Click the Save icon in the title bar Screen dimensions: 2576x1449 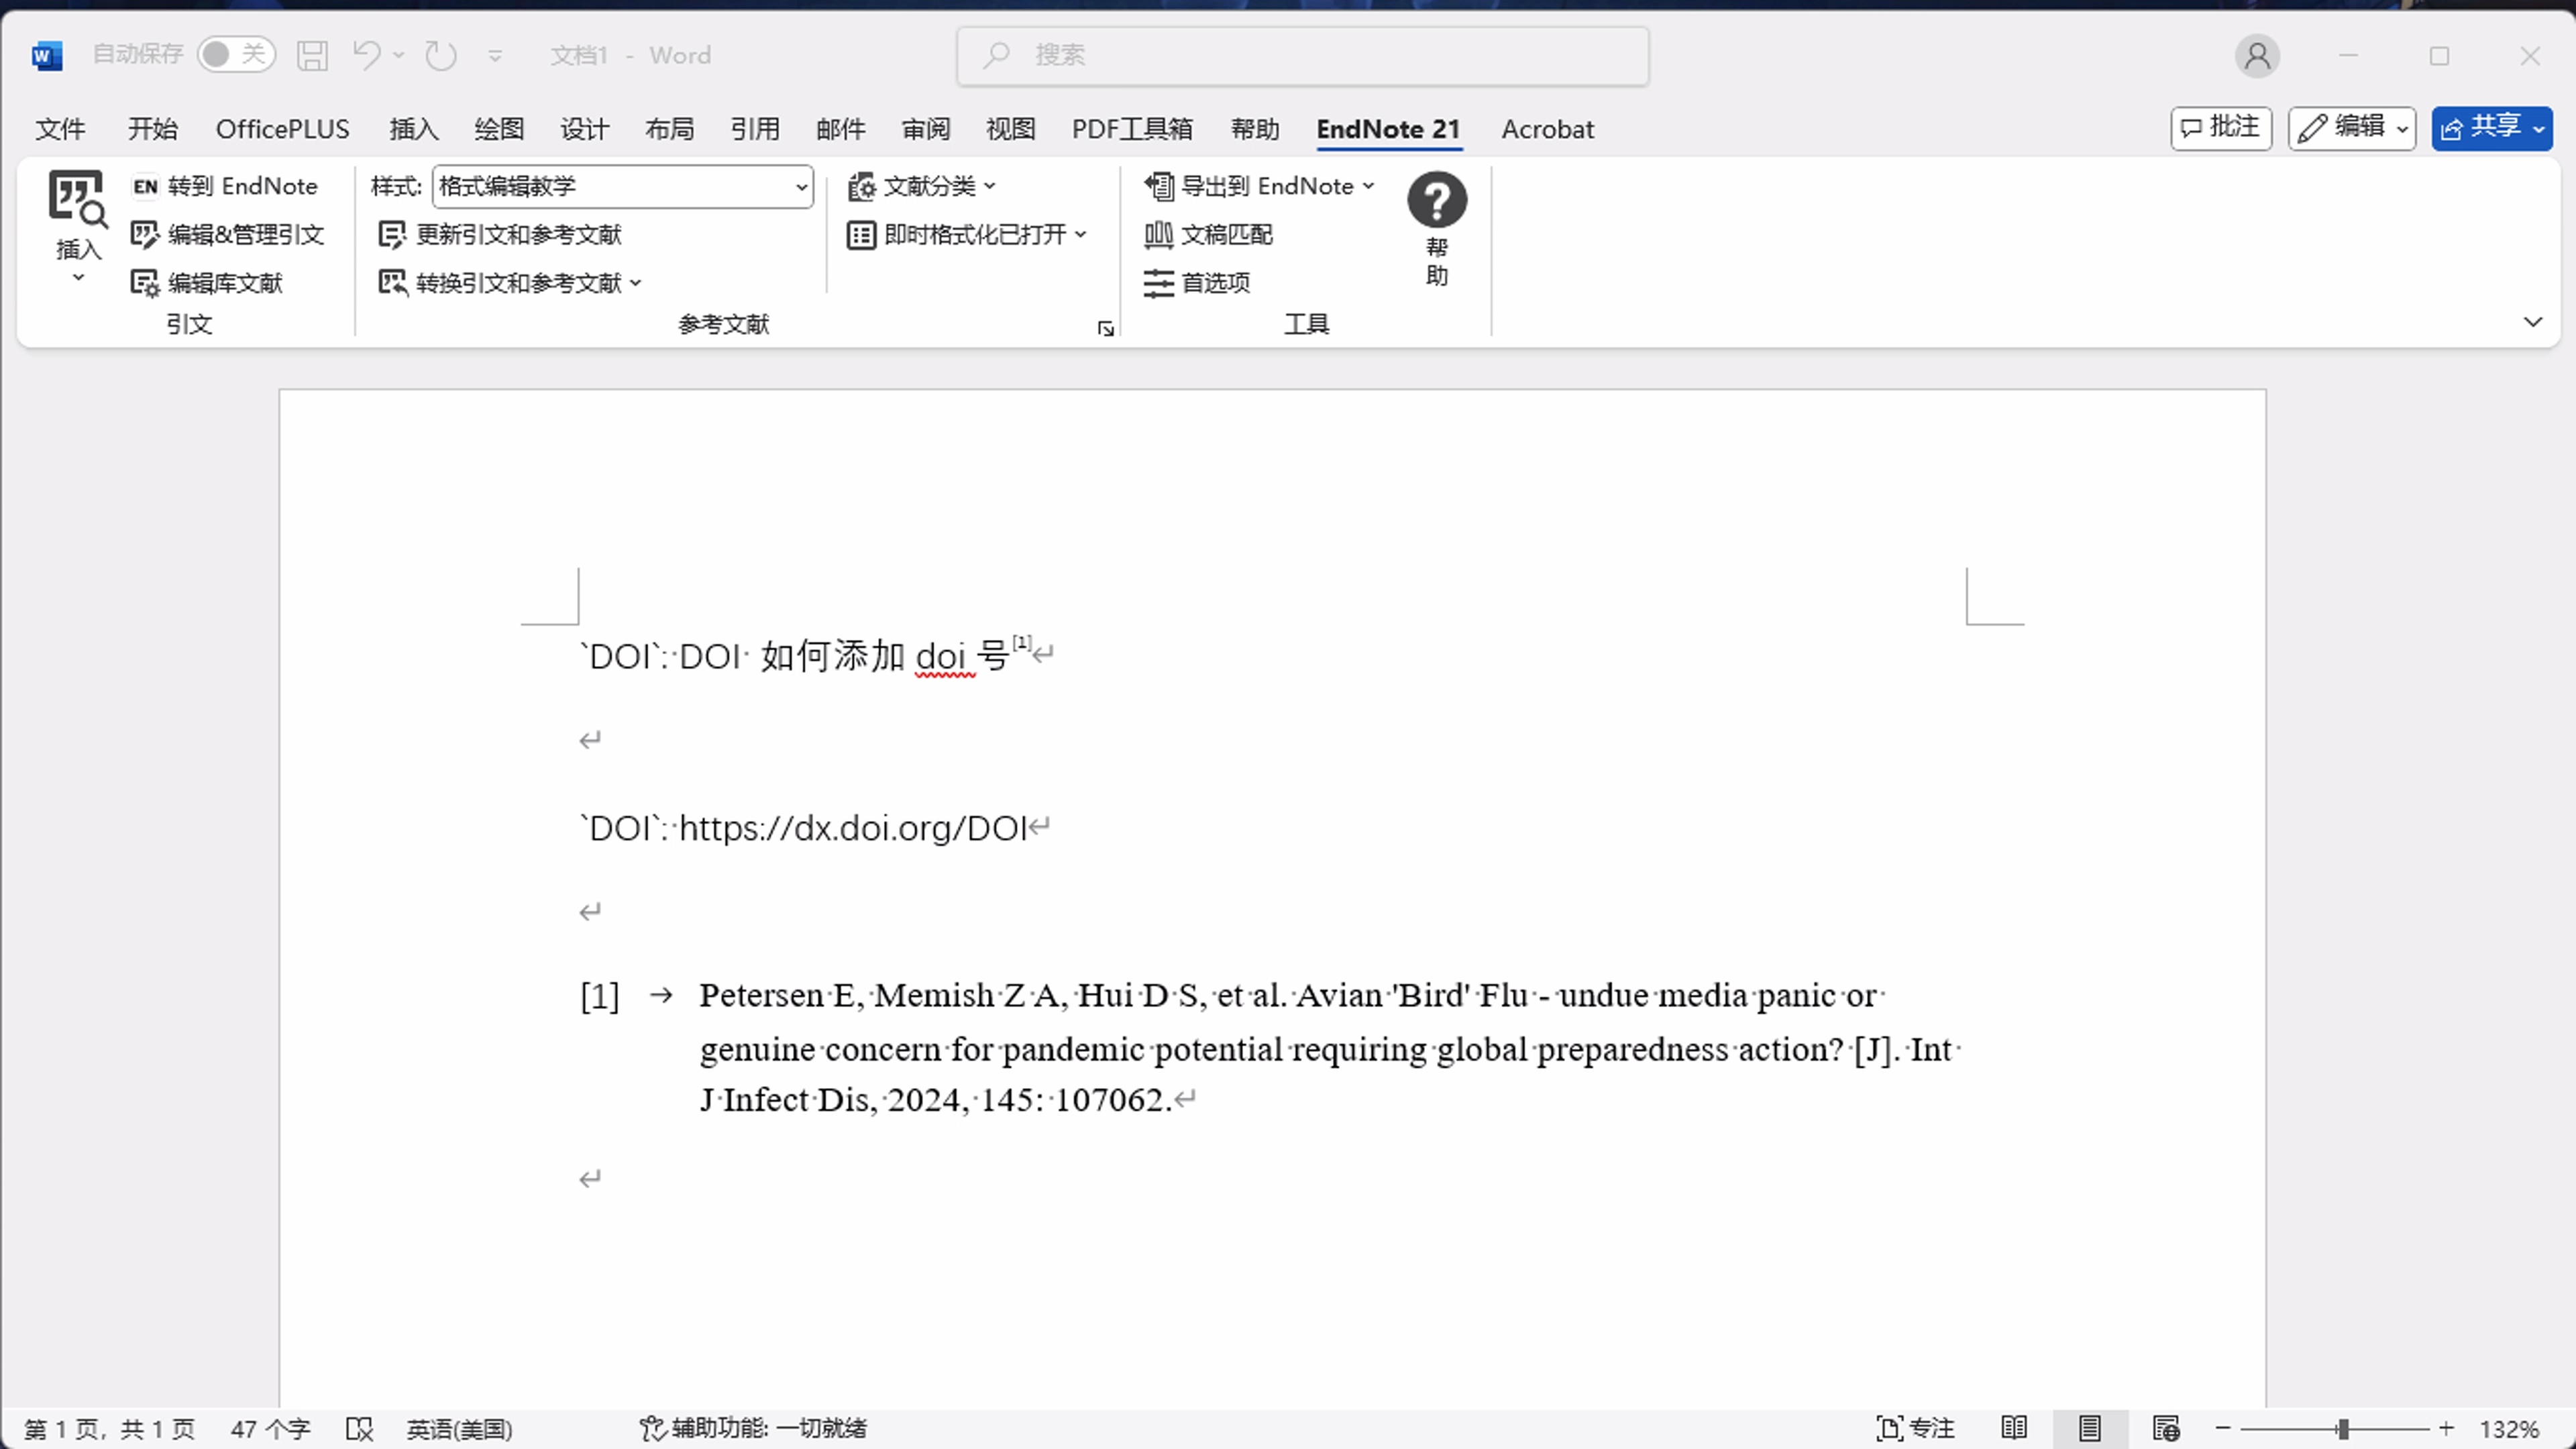[x=311, y=55]
